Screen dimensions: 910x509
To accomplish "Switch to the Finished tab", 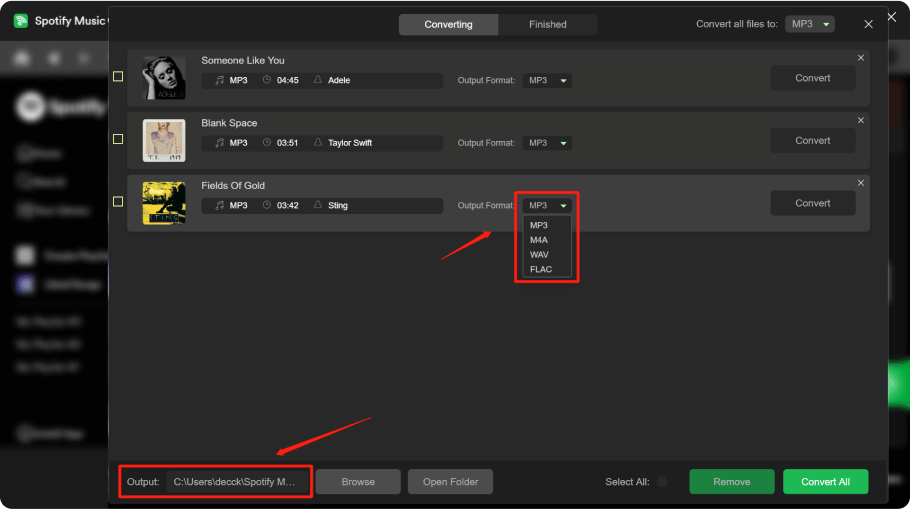I will [547, 24].
